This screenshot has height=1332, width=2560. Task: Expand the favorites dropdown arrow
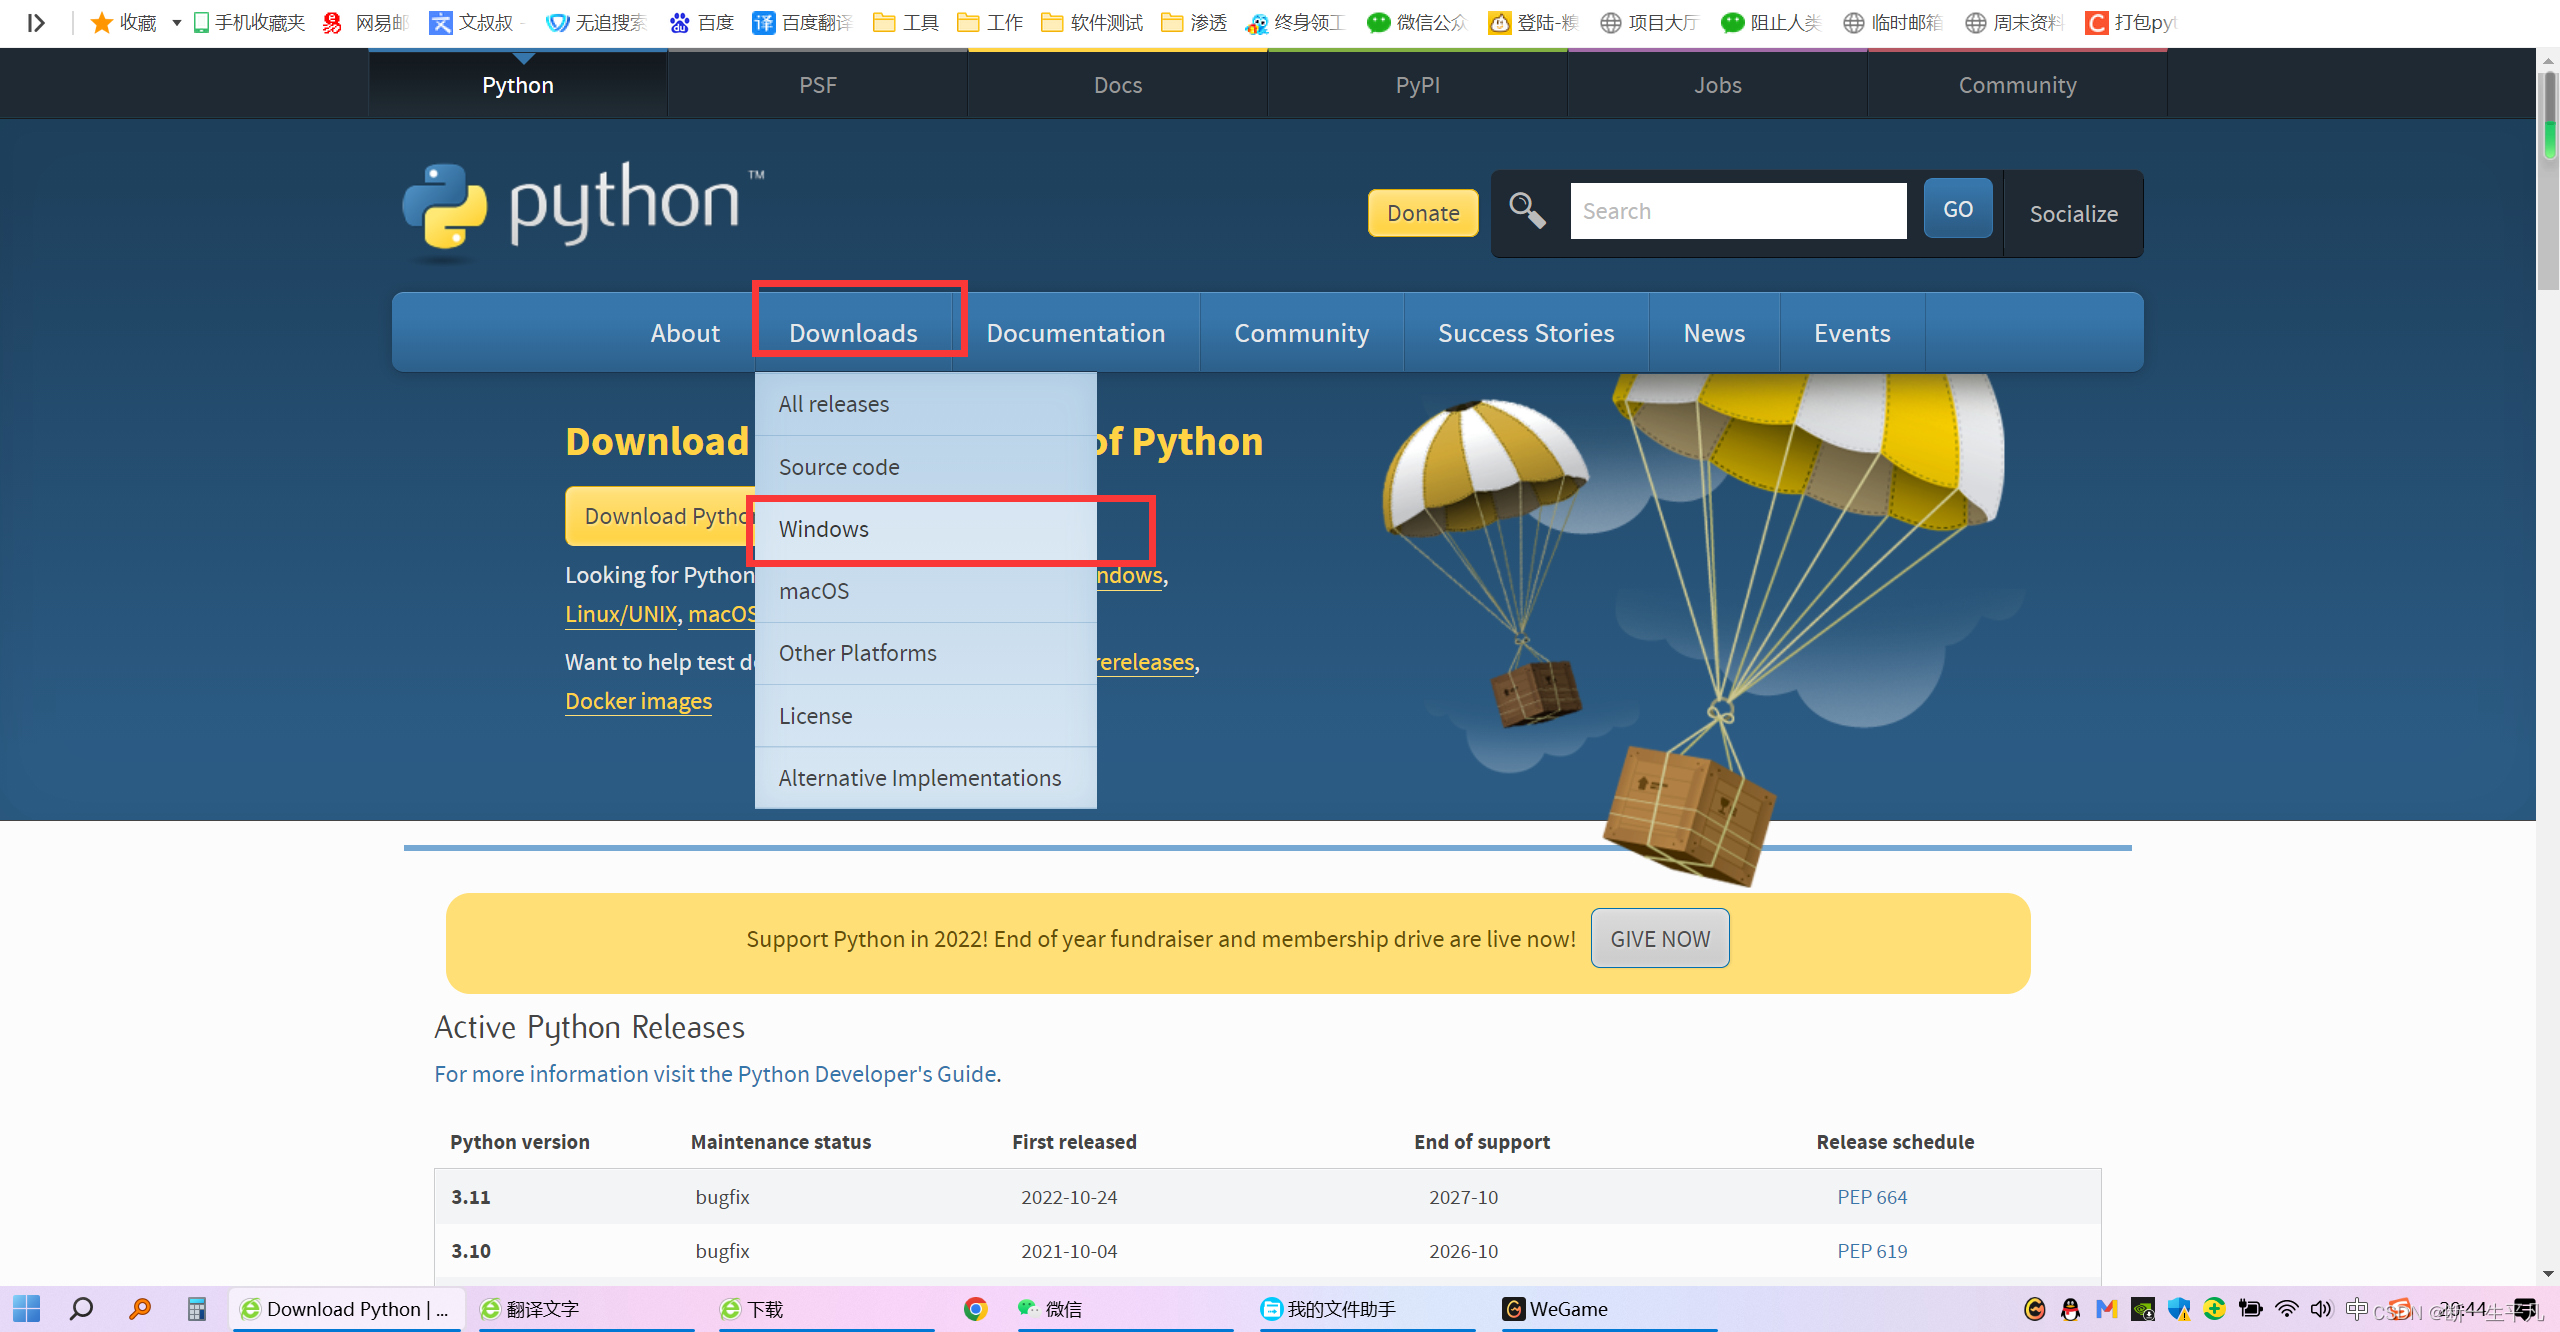[176, 22]
